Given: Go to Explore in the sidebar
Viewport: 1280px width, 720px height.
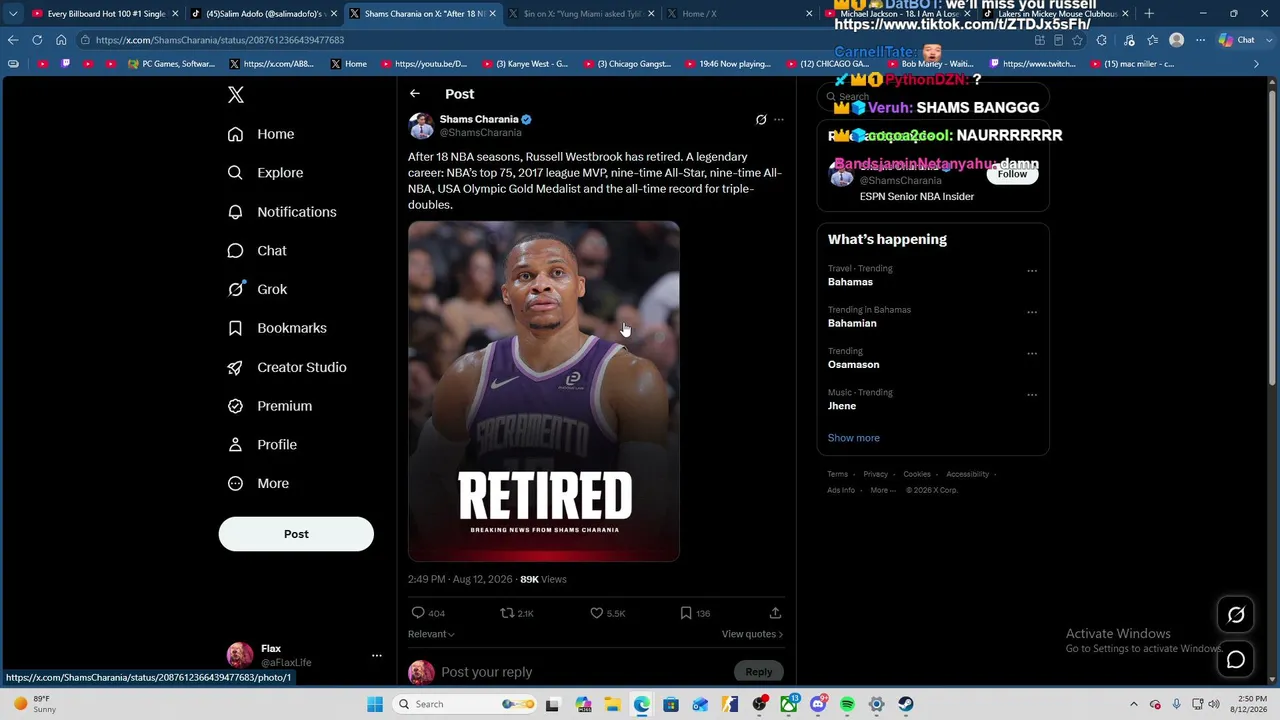Looking at the screenshot, I should tap(265, 173).
